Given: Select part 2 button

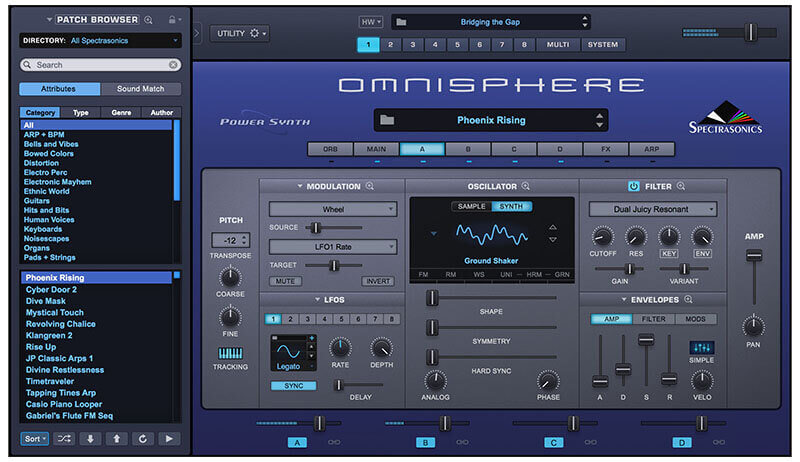Looking at the screenshot, I should 390,44.
